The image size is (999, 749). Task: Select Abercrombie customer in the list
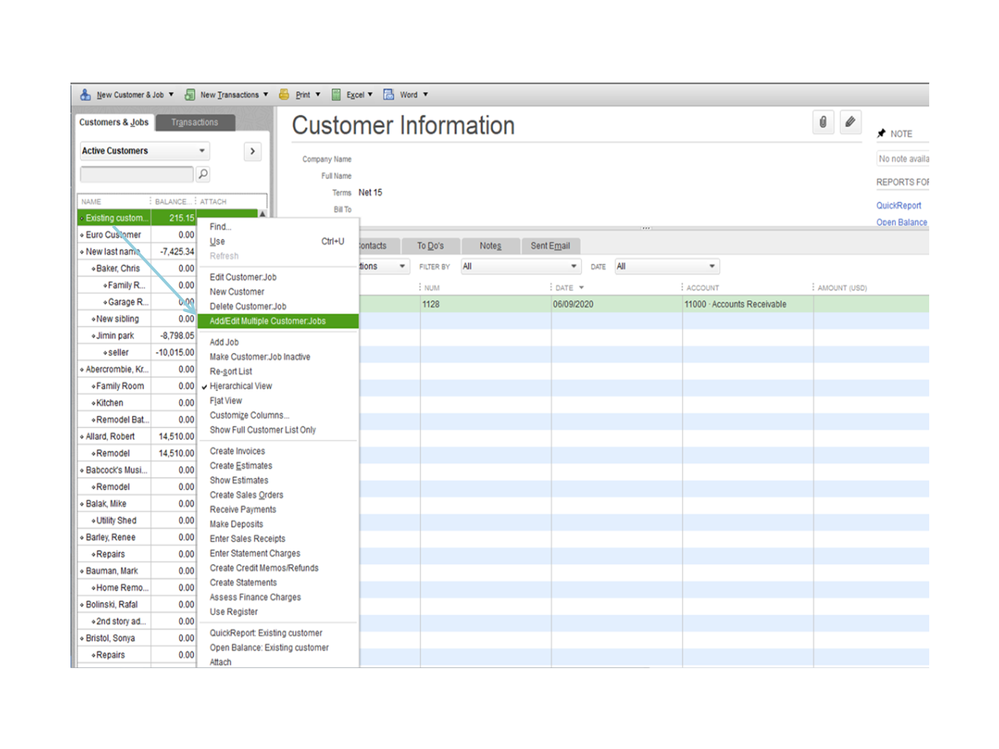tap(116, 369)
